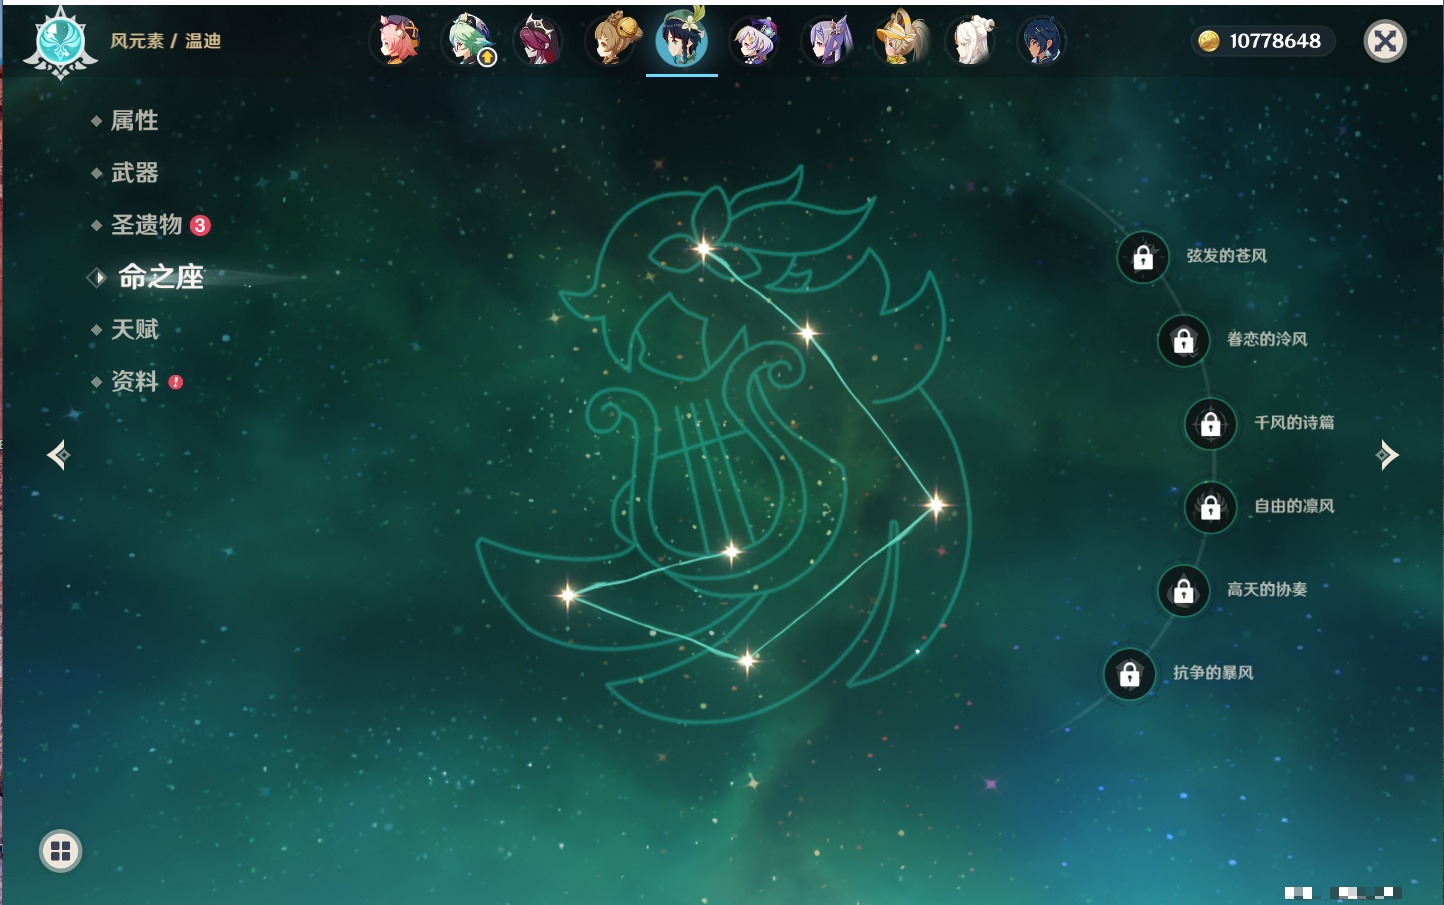Select Rosaria's dark red-haired avatar
This screenshot has width=1444, height=905.
539,41
